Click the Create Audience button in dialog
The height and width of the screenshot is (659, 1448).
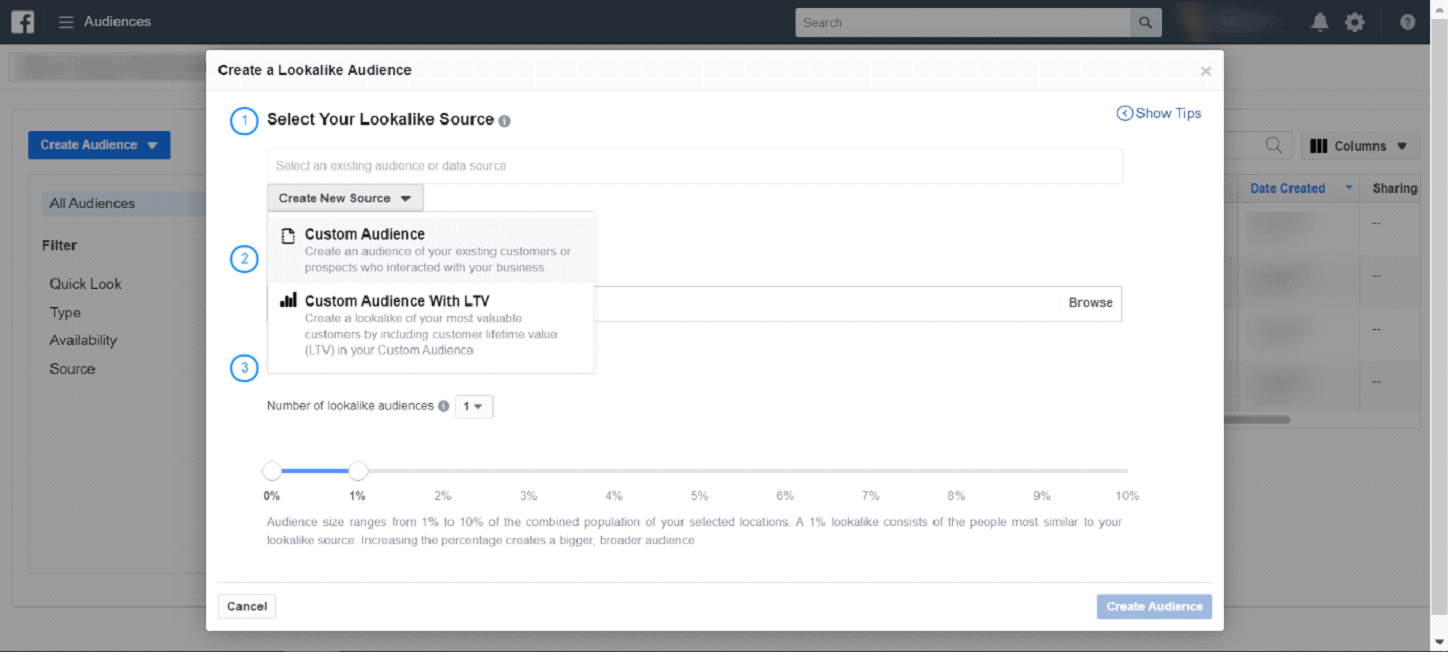(x=1154, y=606)
